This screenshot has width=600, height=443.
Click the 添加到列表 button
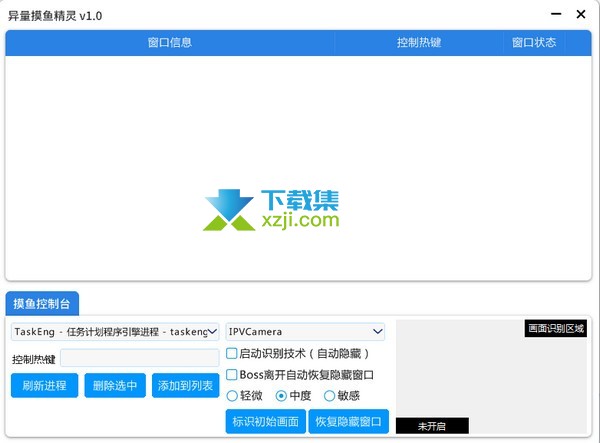click(x=185, y=385)
